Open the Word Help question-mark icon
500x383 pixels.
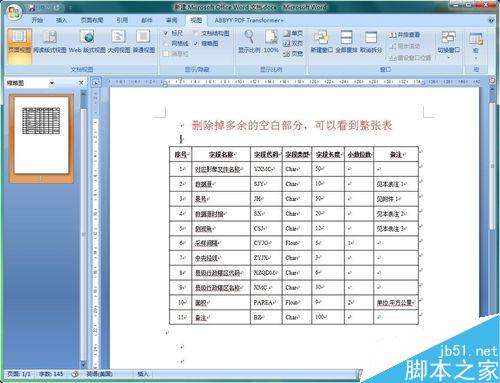point(491,20)
